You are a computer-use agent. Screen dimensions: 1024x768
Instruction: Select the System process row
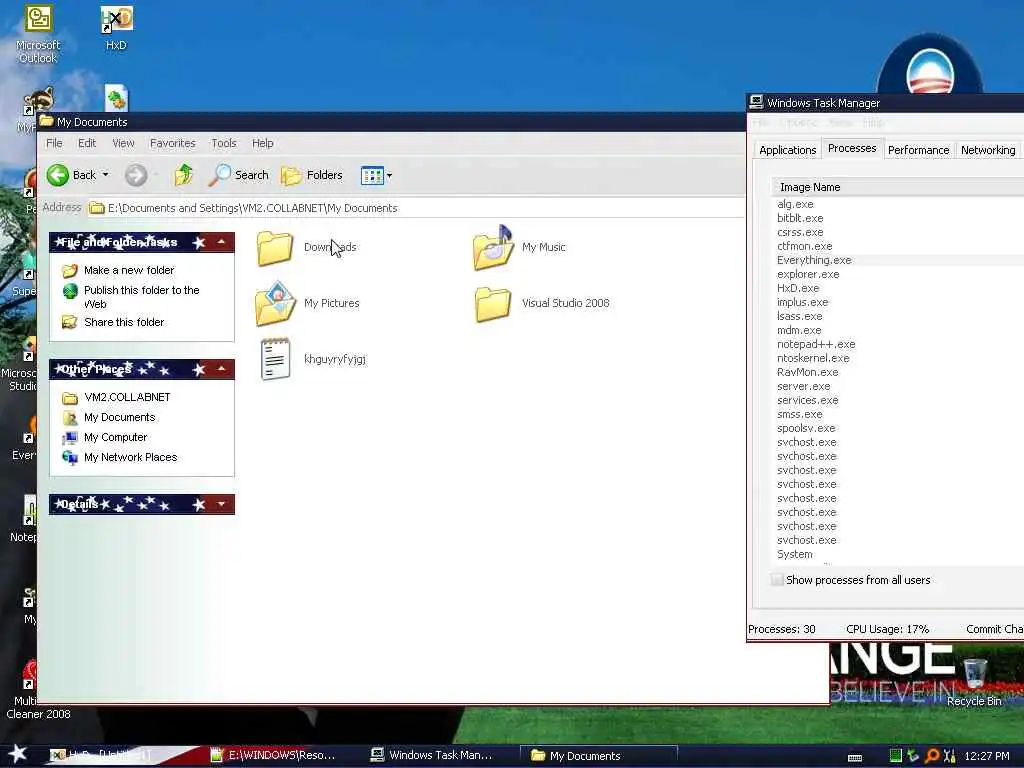pos(897,554)
